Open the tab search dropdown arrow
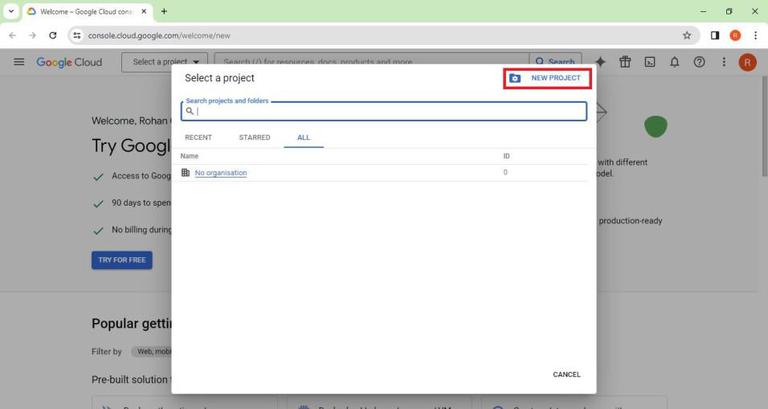 11,11
